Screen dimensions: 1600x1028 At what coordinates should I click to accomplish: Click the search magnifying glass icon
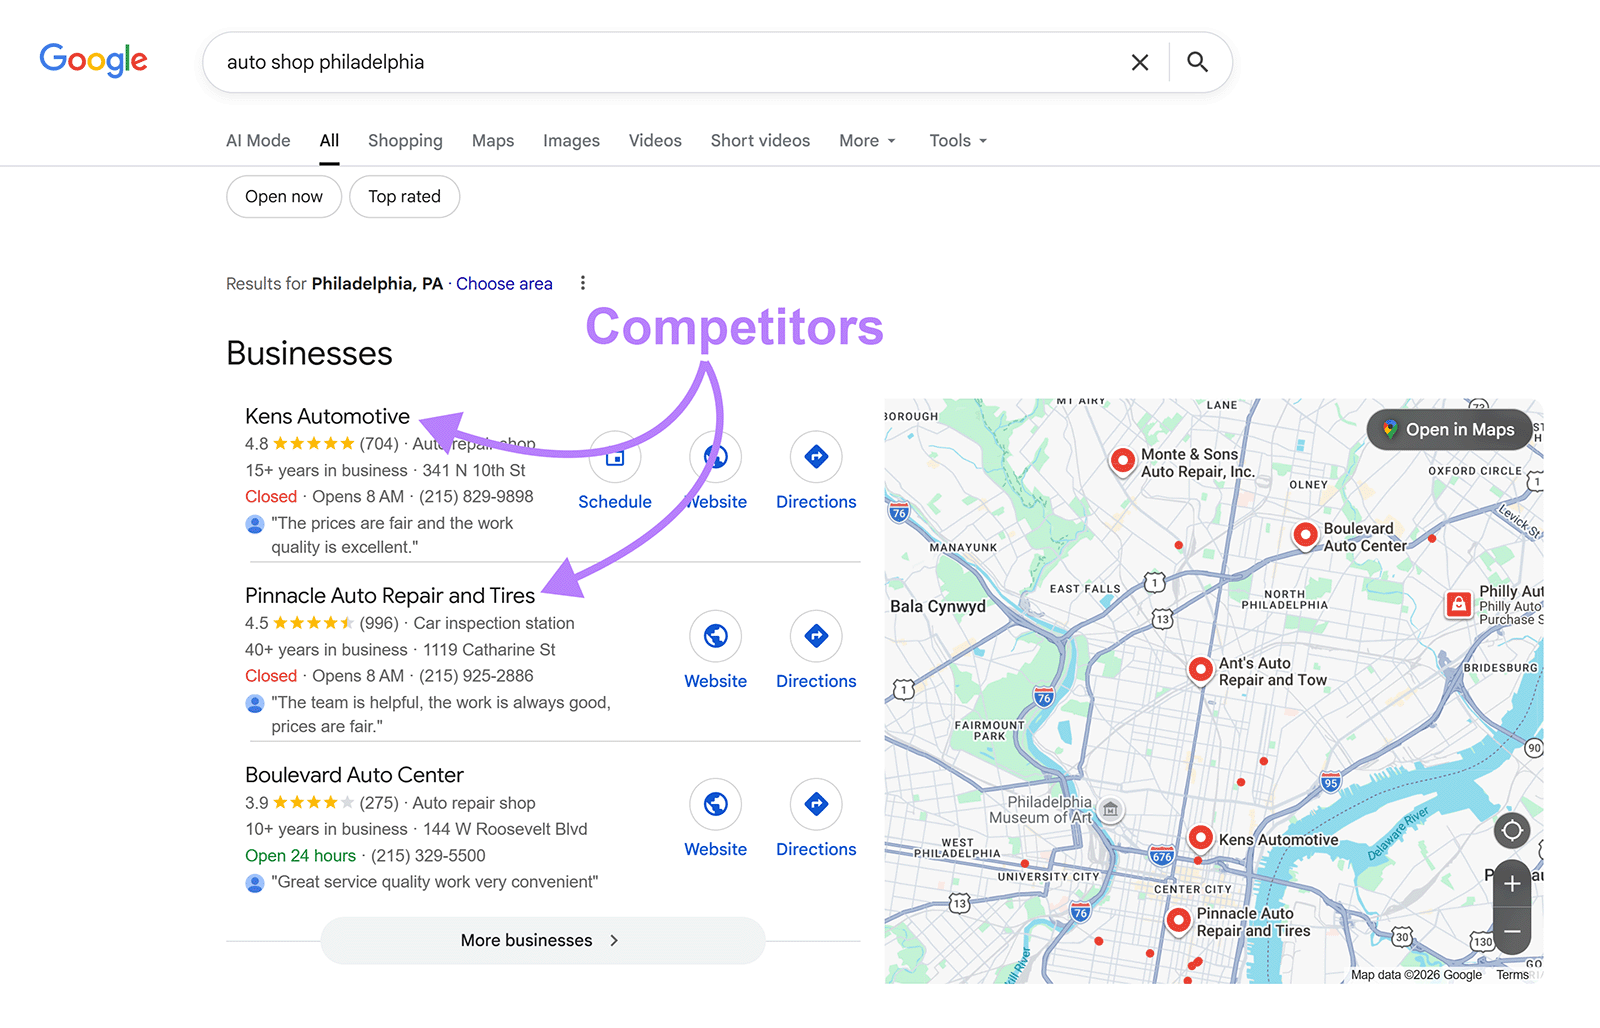[x=1197, y=62]
